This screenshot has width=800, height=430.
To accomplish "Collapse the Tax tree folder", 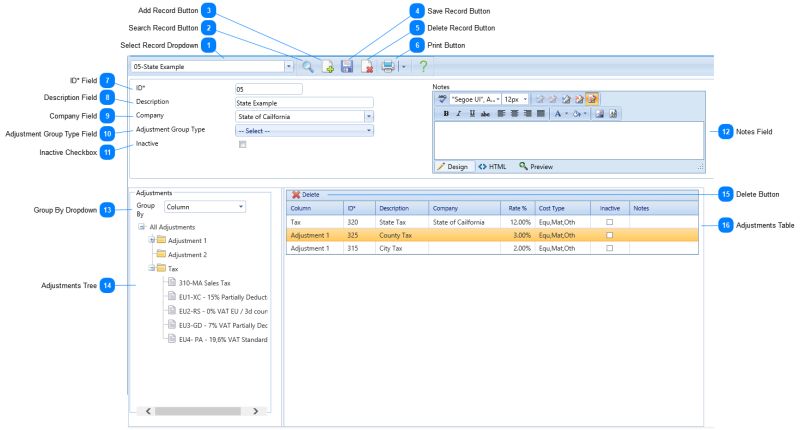I will pyautogui.click(x=152, y=268).
